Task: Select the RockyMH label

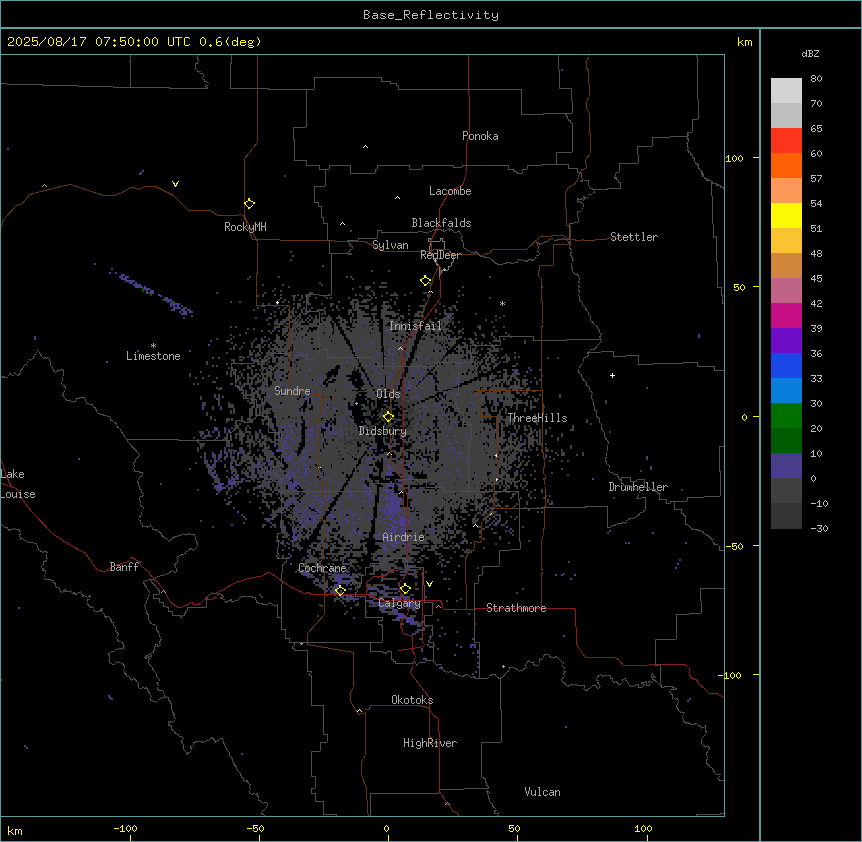Action: click(x=245, y=227)
